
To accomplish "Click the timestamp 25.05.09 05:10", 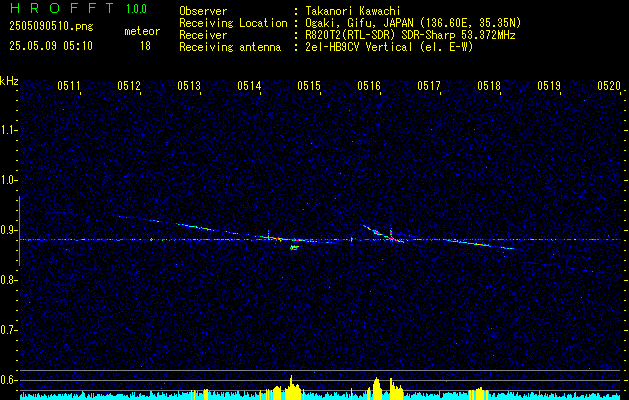I will click(x=51, y=45).
